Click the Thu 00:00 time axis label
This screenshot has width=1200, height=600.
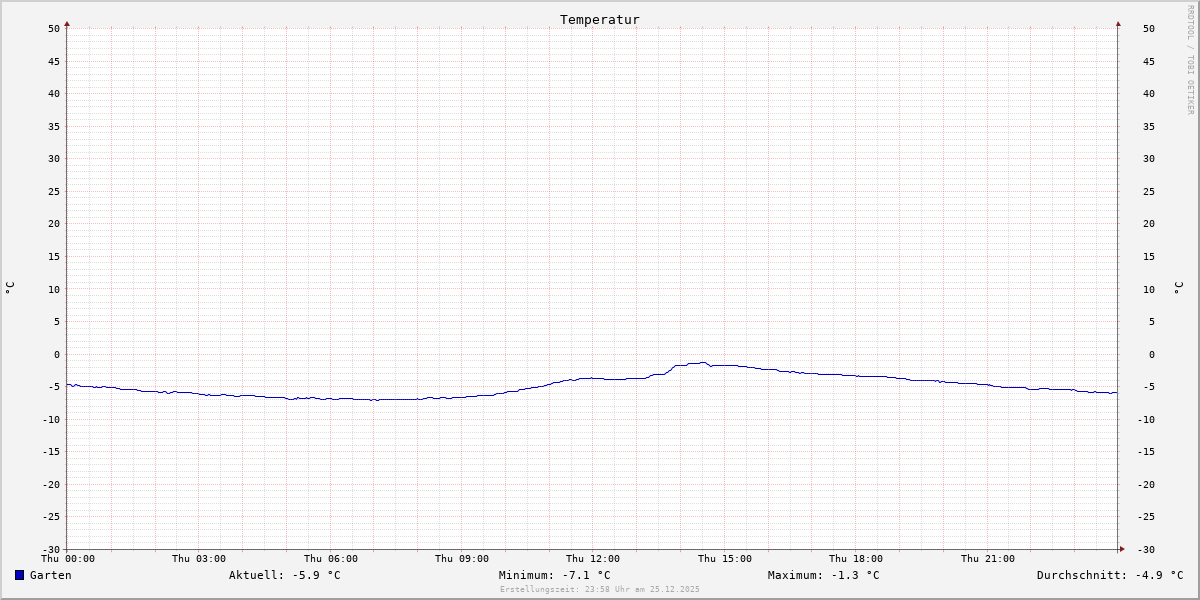pyautogui.click(x=68, y=559)
